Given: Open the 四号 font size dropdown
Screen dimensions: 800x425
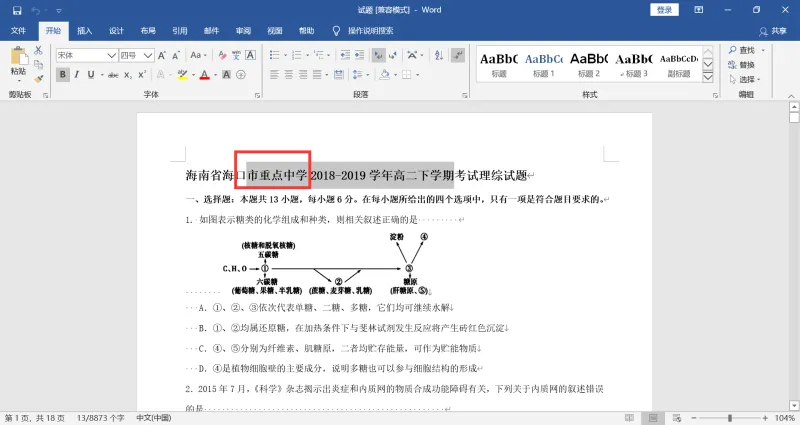Looking at the screenshot, I should pos(148,55).
